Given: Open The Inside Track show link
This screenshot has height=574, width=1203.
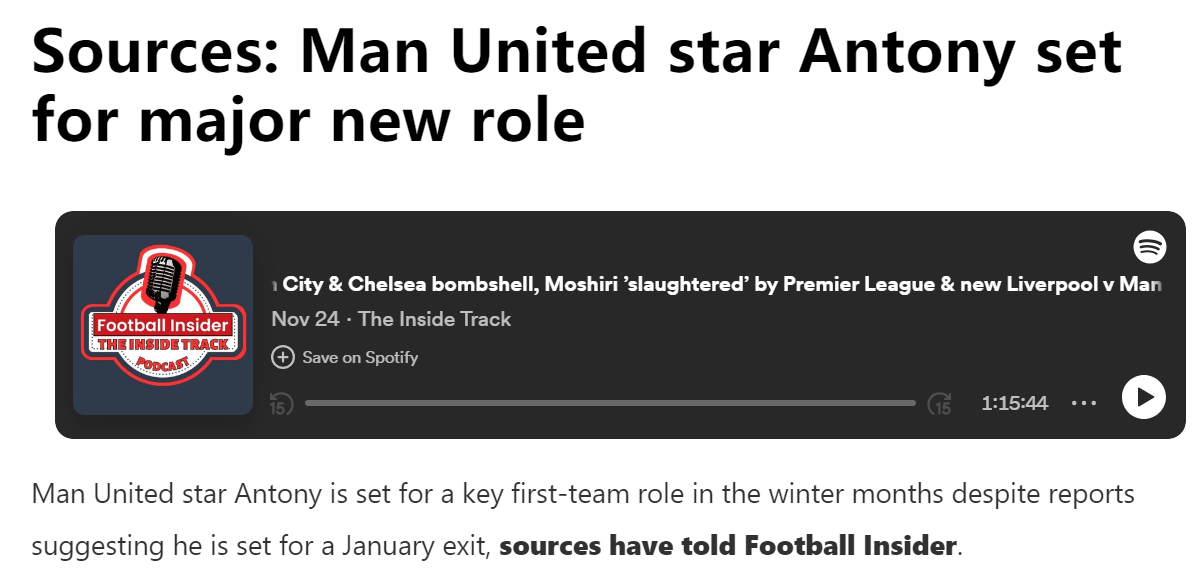Looking at the screenshot, I should point(435,319).
